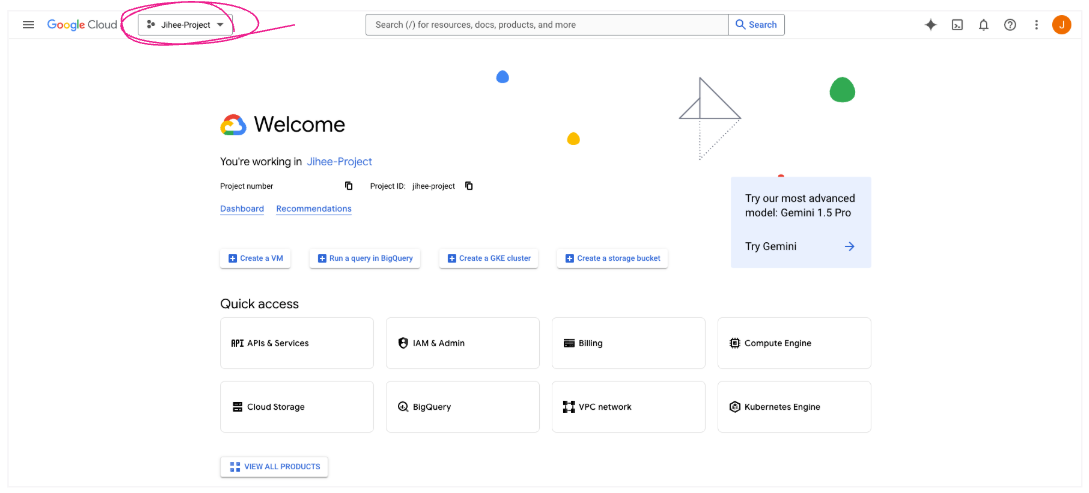Image resolution: width=1089 pixels, height=493 pixels.
Task: Click Run a query in BigQuery
Action: point(365,258)
